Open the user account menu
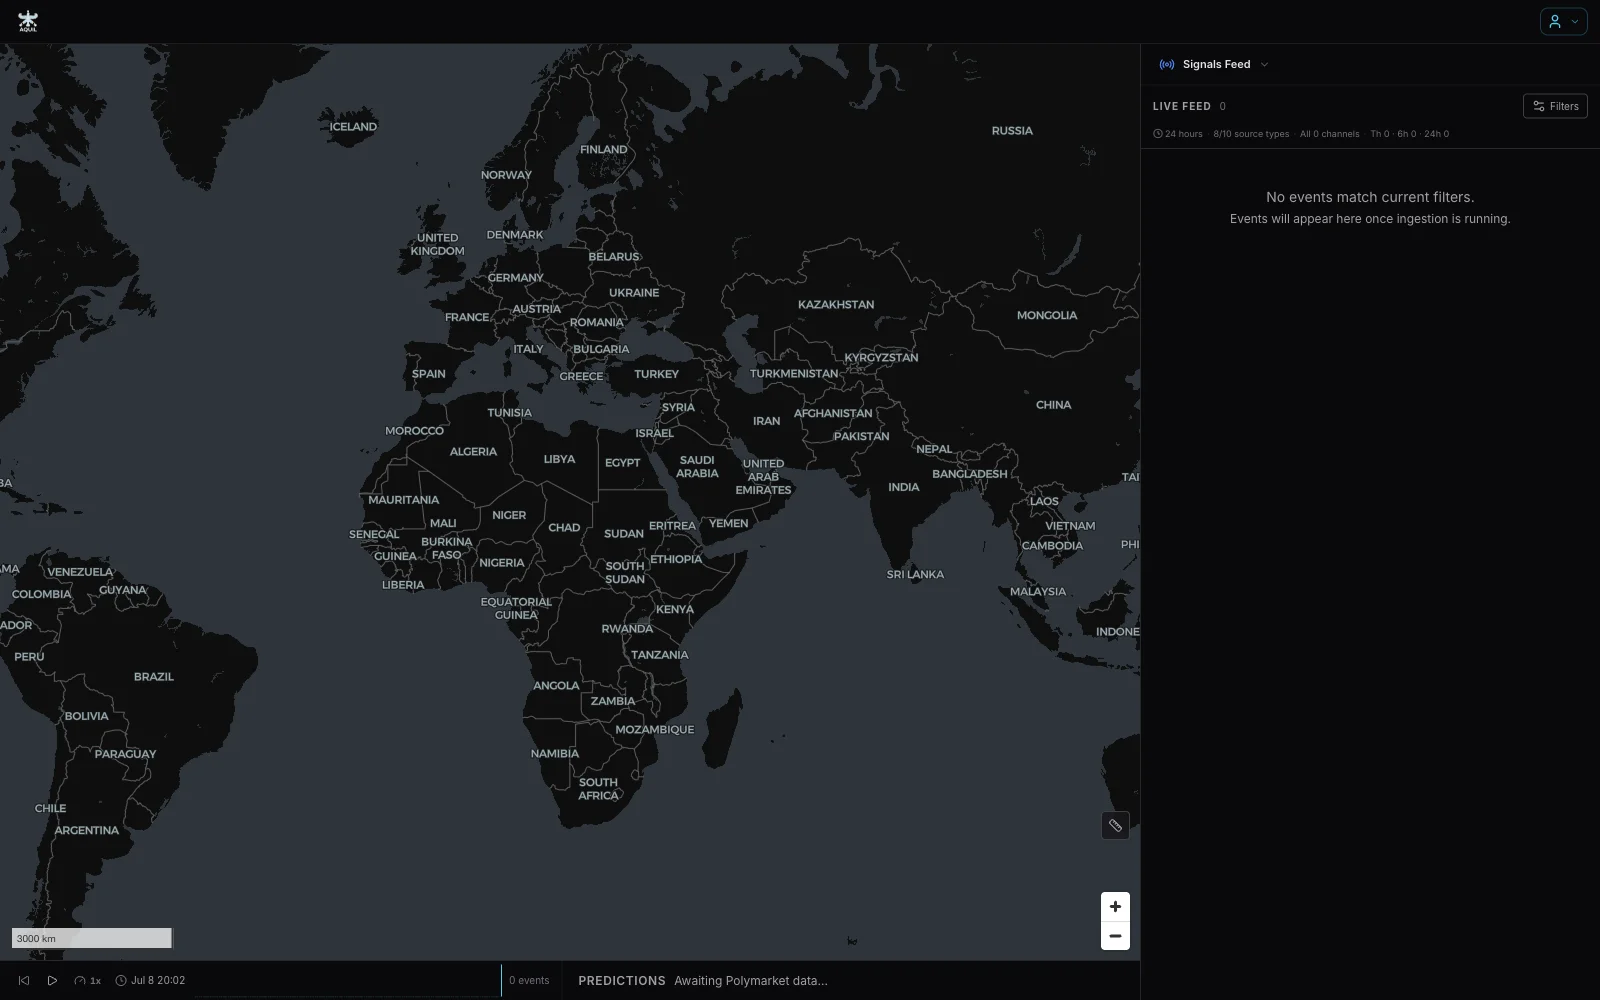 (1563, 21)
